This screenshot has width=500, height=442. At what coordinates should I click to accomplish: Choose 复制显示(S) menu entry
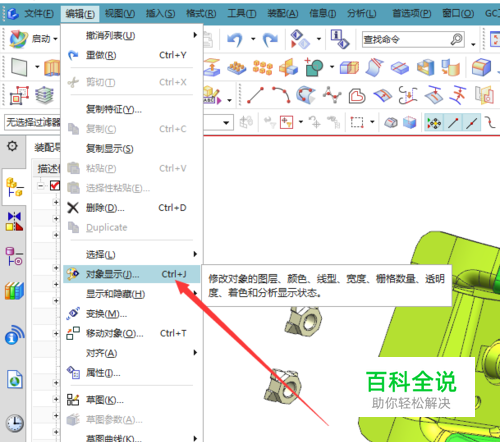point(132,149)
